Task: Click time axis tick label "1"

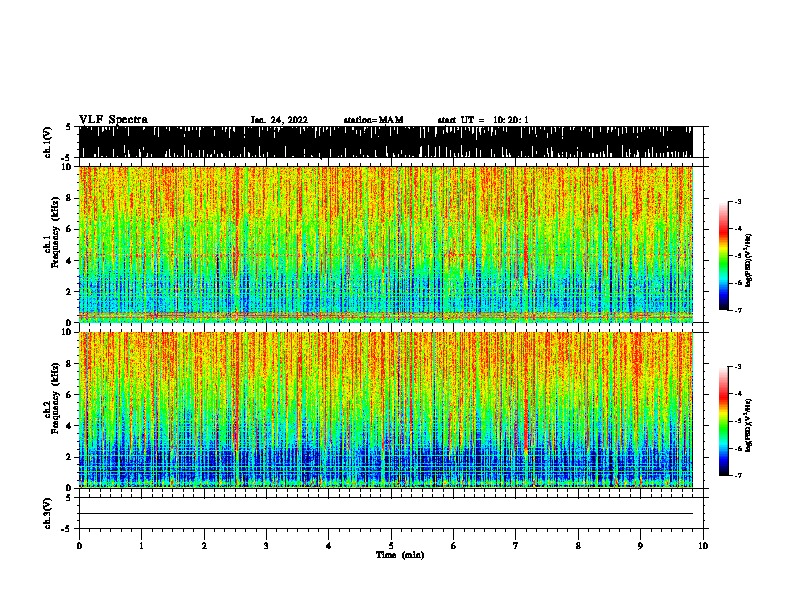Action: coord(141,546)
